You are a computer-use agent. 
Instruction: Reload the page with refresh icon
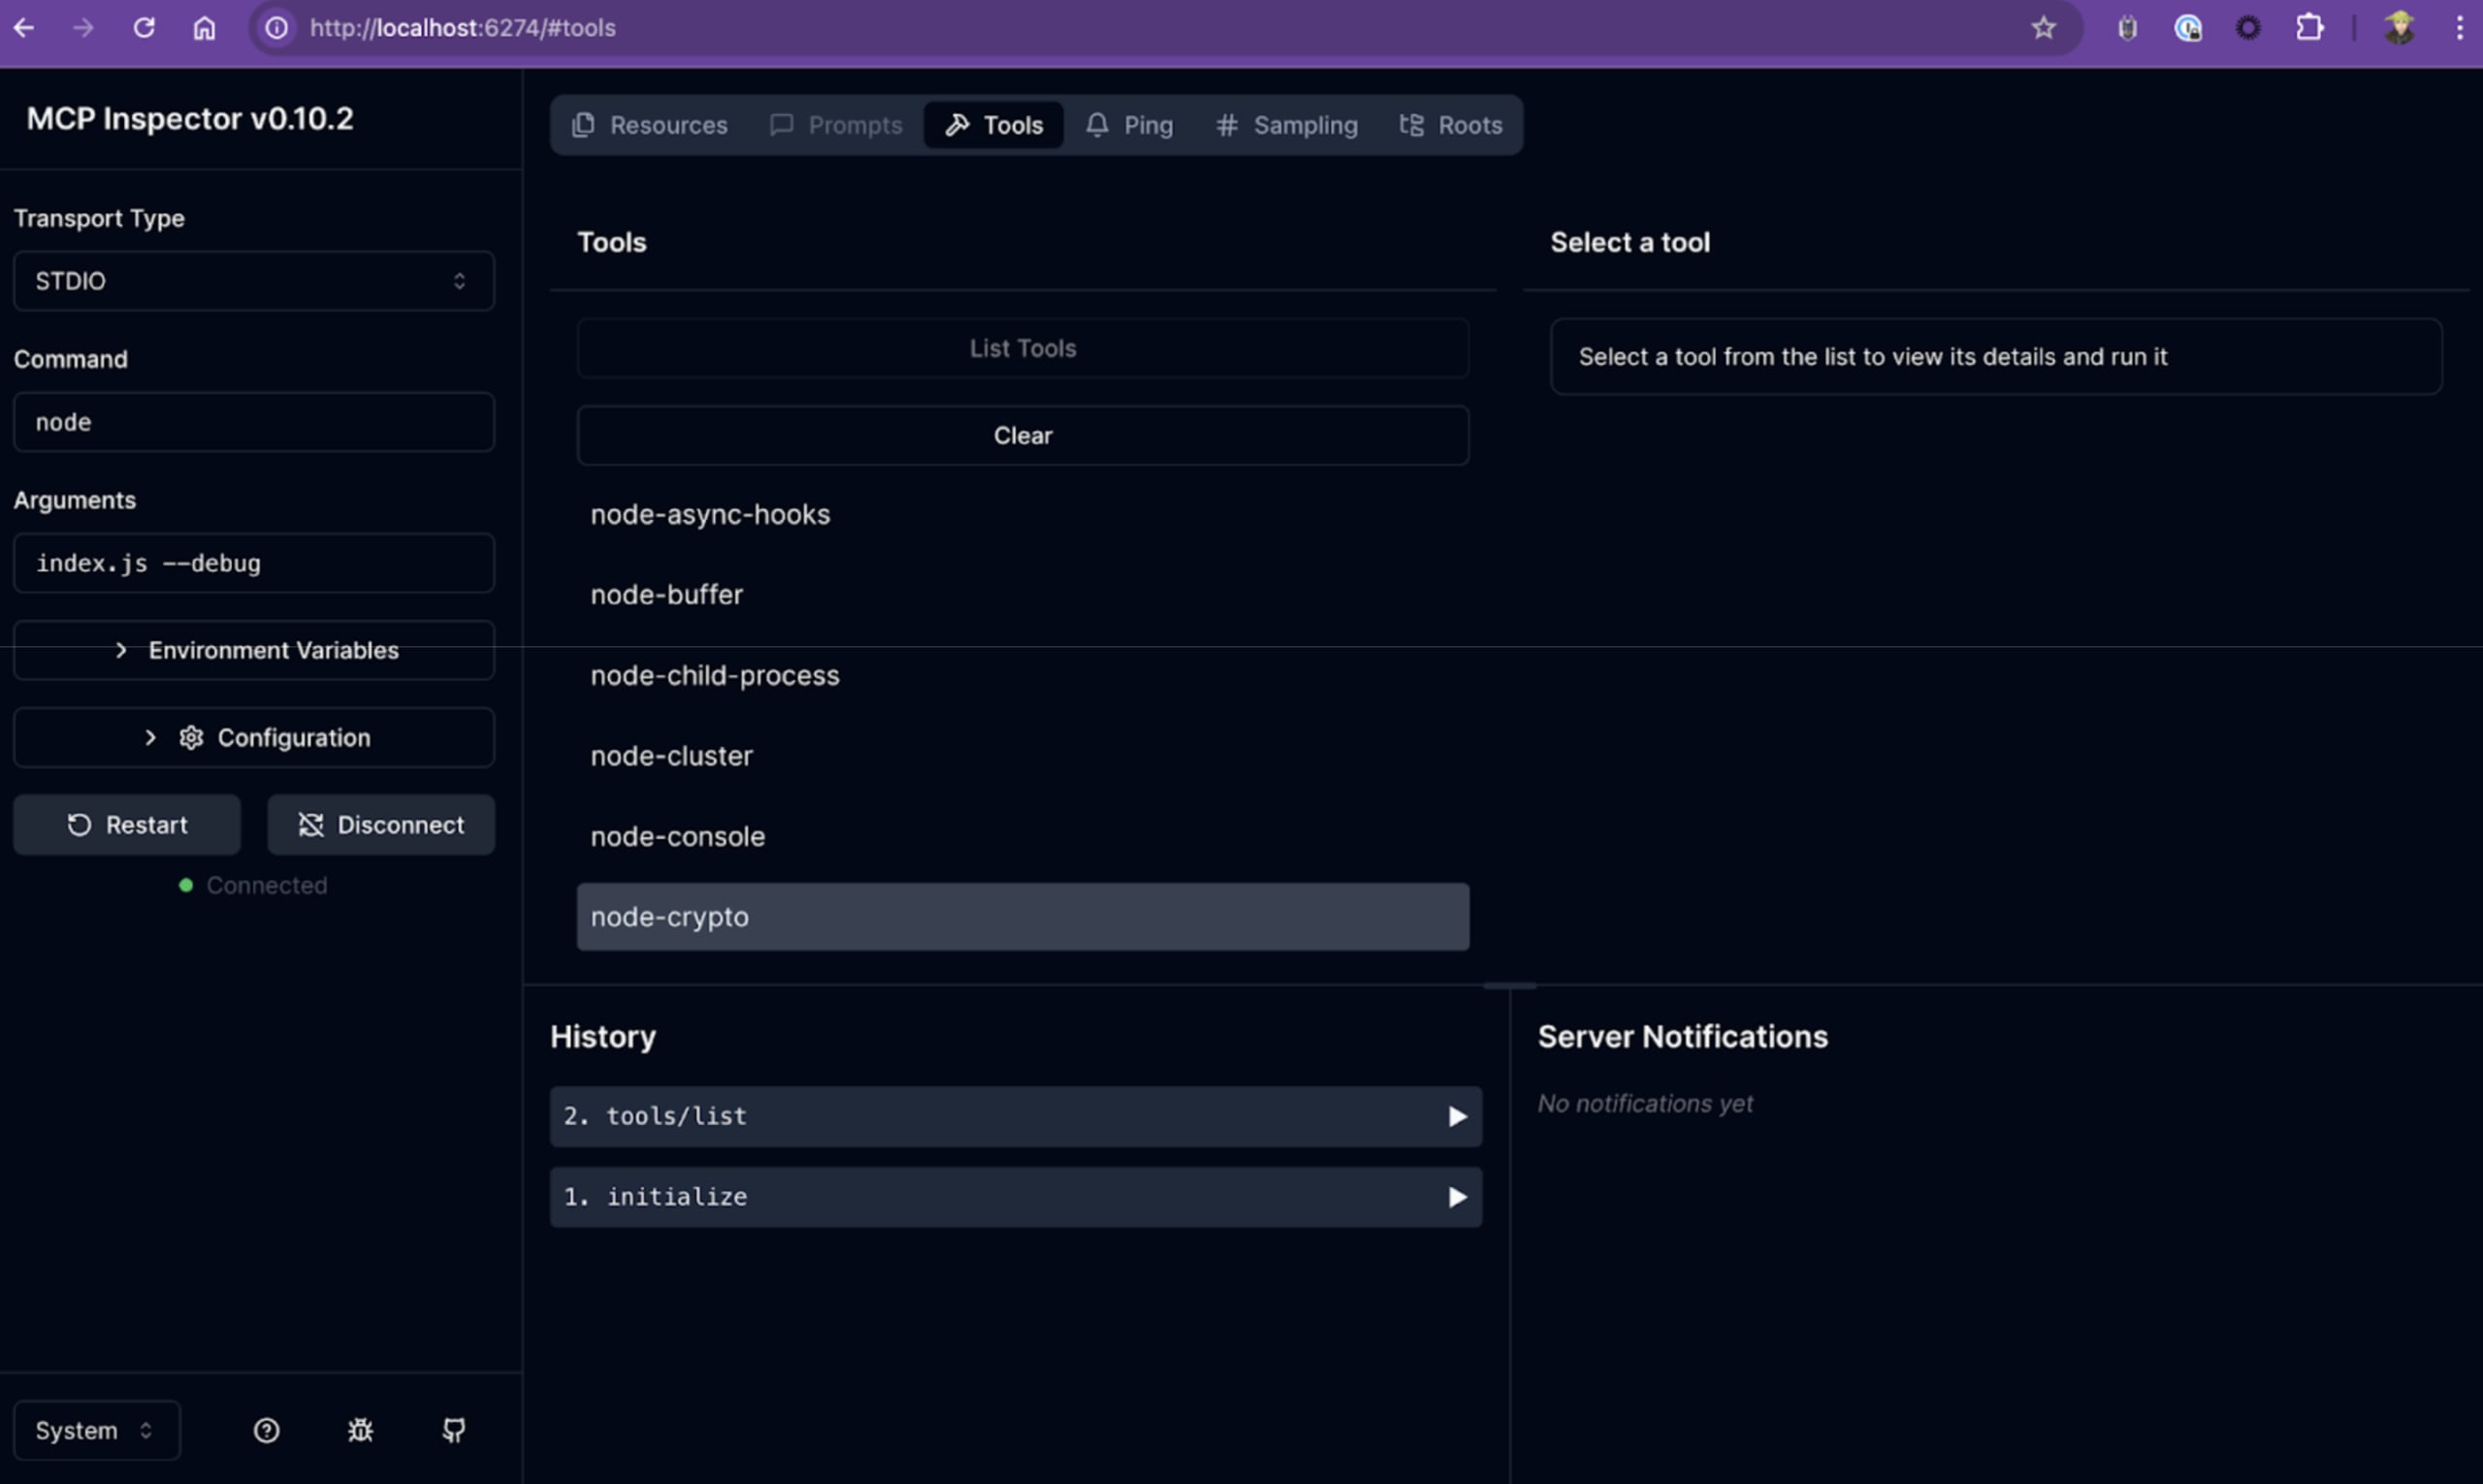pyautogui.click(x=144, y=28)
